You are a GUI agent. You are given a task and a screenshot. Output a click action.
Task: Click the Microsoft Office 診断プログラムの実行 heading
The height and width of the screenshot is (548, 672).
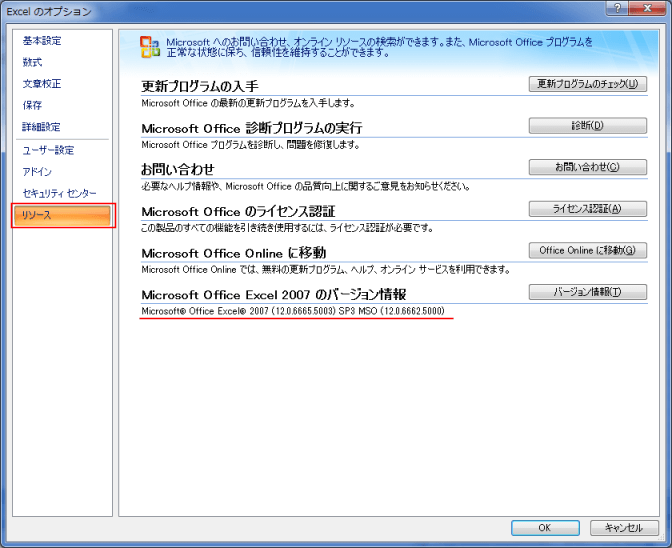point(252,128)
